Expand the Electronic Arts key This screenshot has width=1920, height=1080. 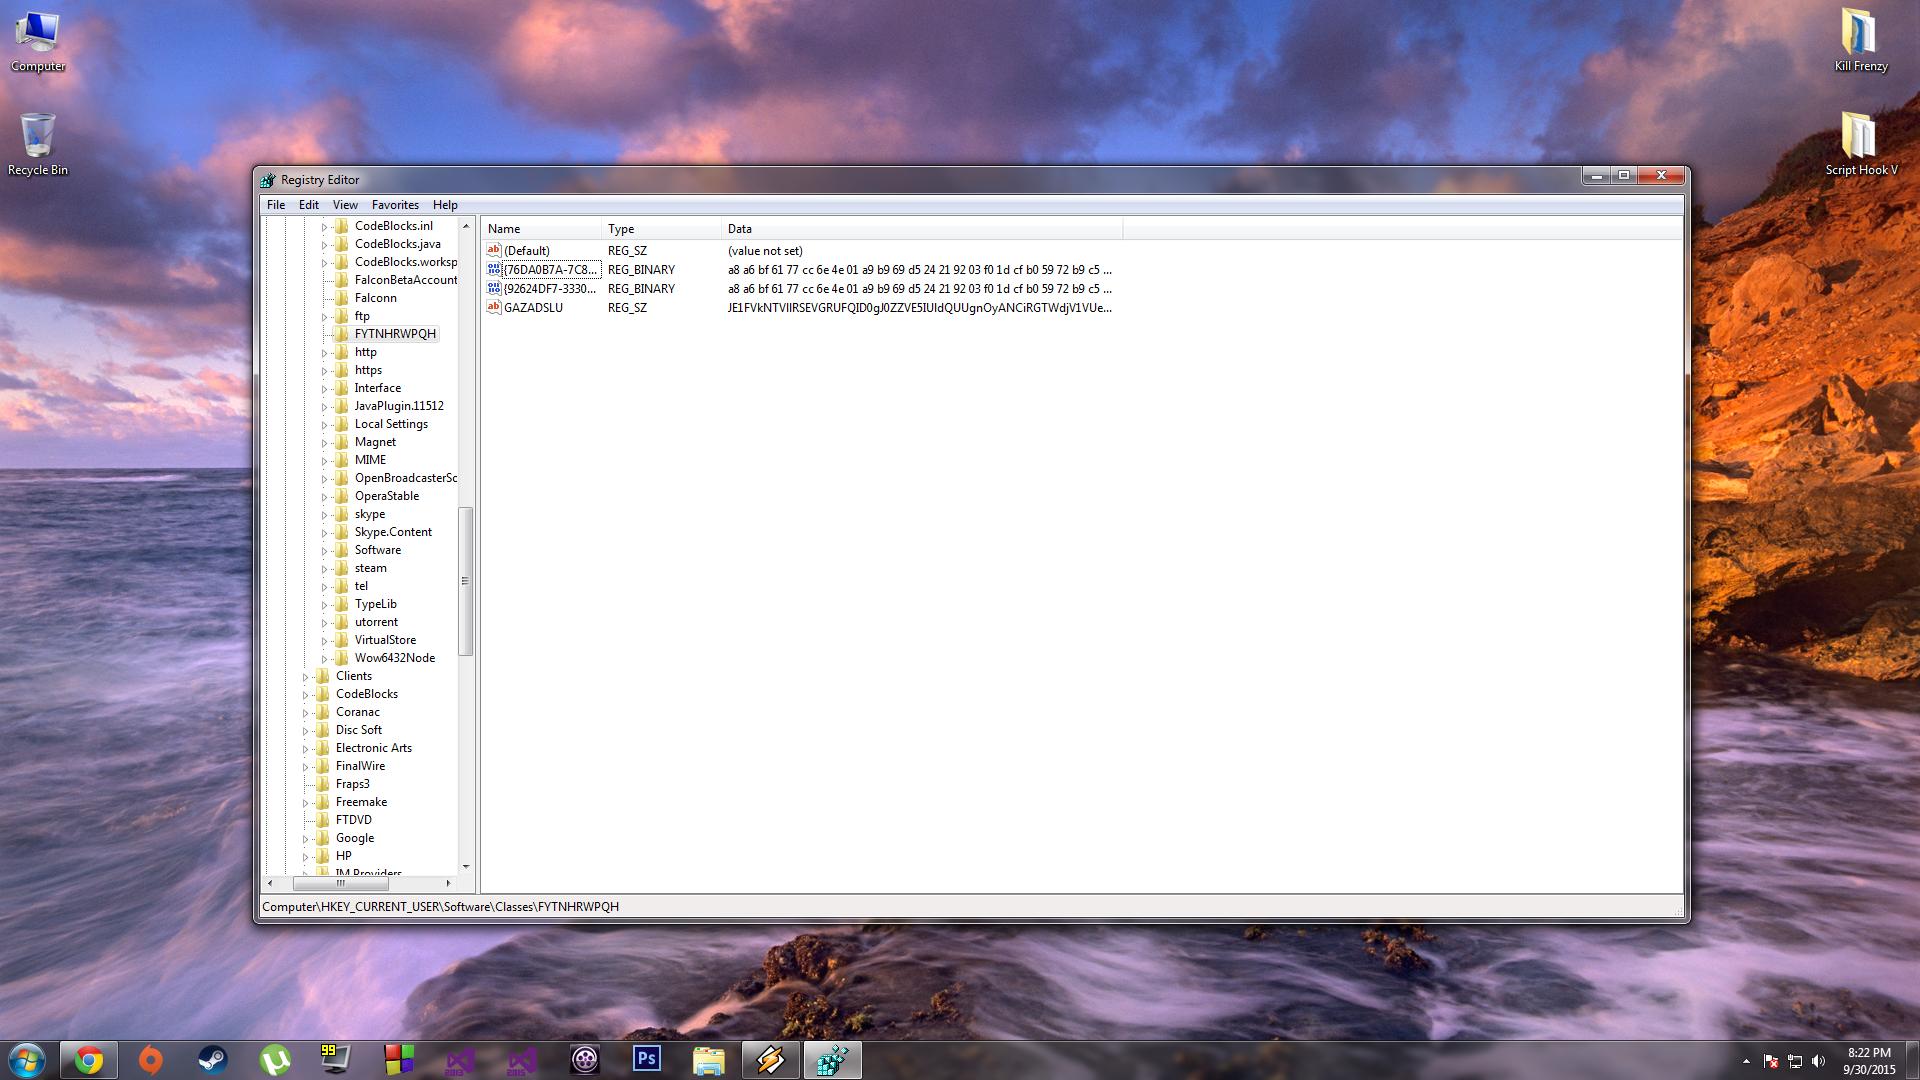306,749
